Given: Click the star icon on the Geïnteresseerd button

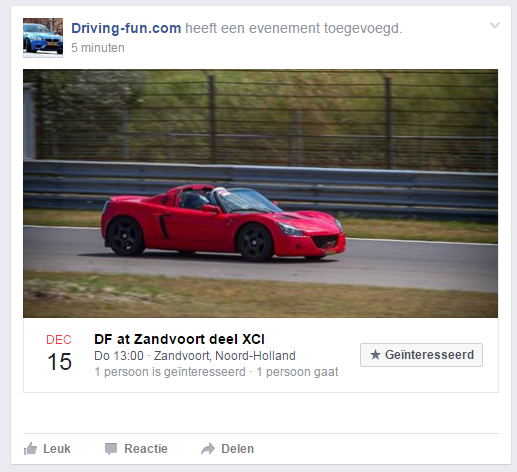Looking at the screenshot, I should (x=375, y=355).
